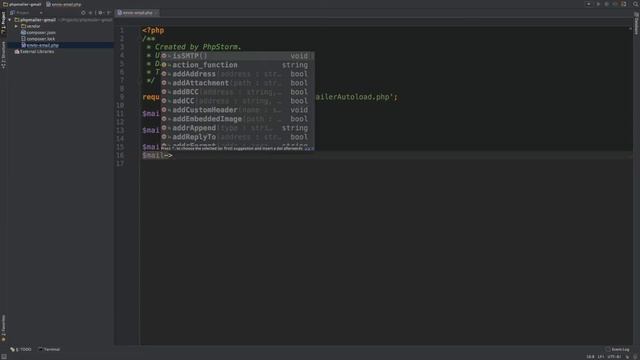Click the scroll-from-source target icon
The height and width of the screenshot is (360, 640).
click(x=83, y=13)
